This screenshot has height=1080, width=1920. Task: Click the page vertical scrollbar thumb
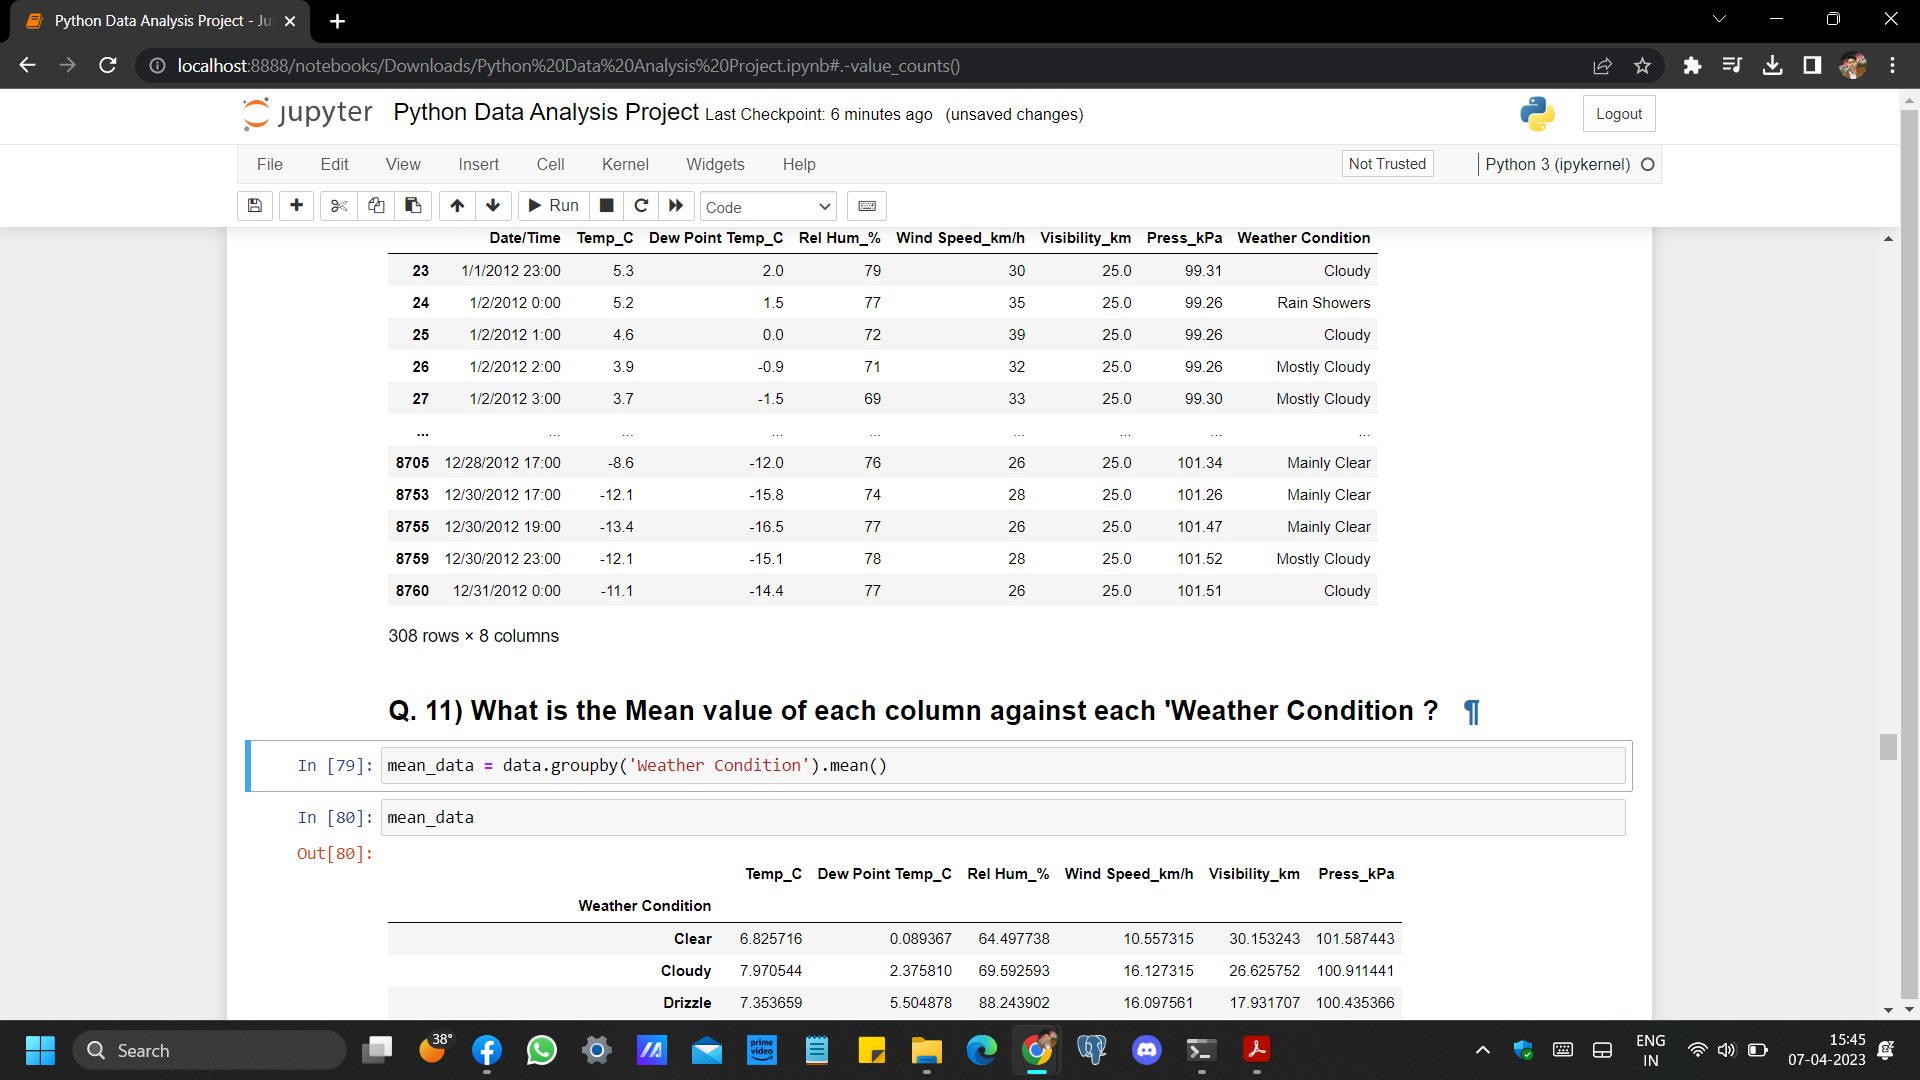(x=1888, y=747)
